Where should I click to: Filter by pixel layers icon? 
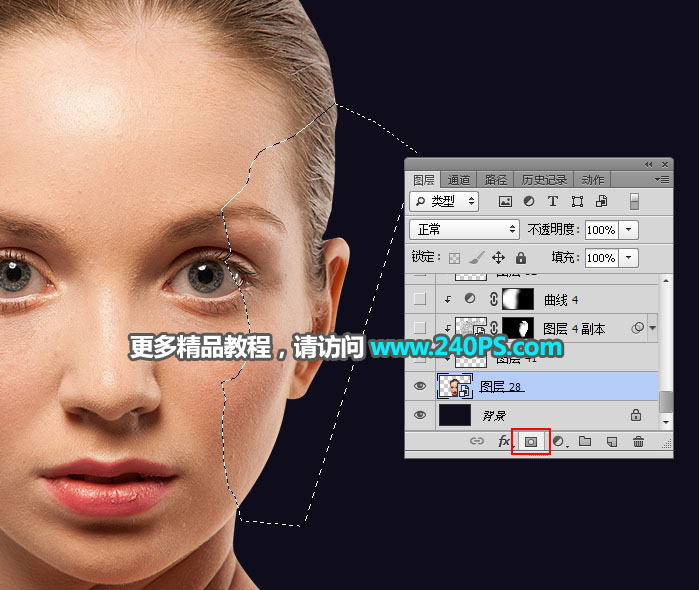point(505,202)
